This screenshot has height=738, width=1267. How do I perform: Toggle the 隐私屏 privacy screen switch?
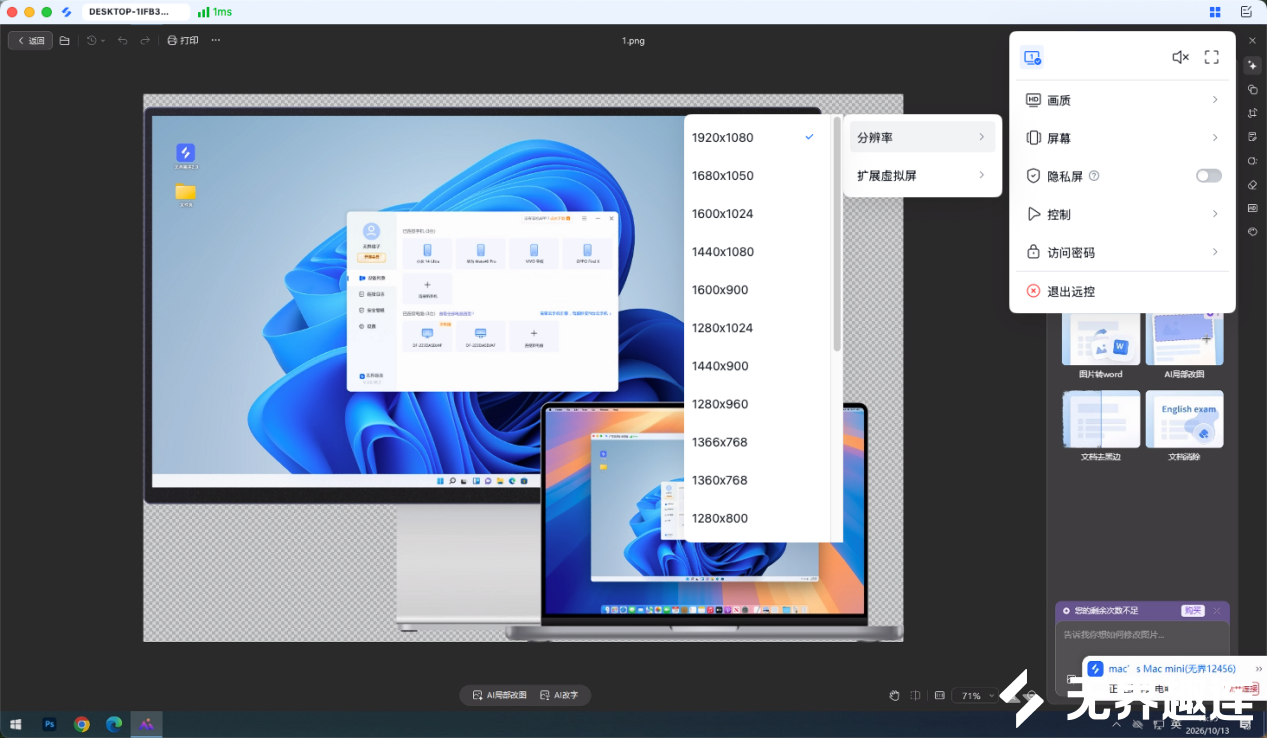point(1208,176)
